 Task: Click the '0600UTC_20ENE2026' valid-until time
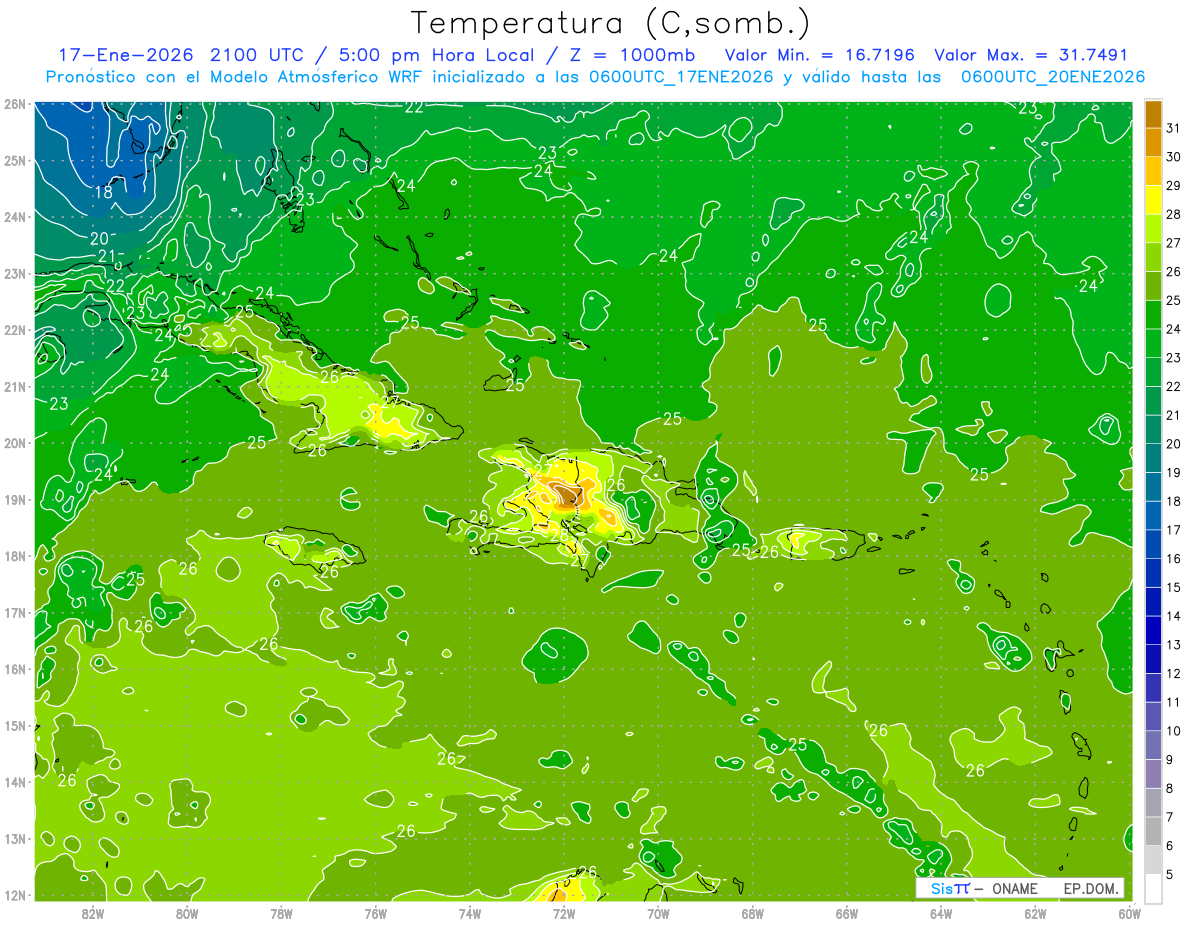coord(1053,77)
